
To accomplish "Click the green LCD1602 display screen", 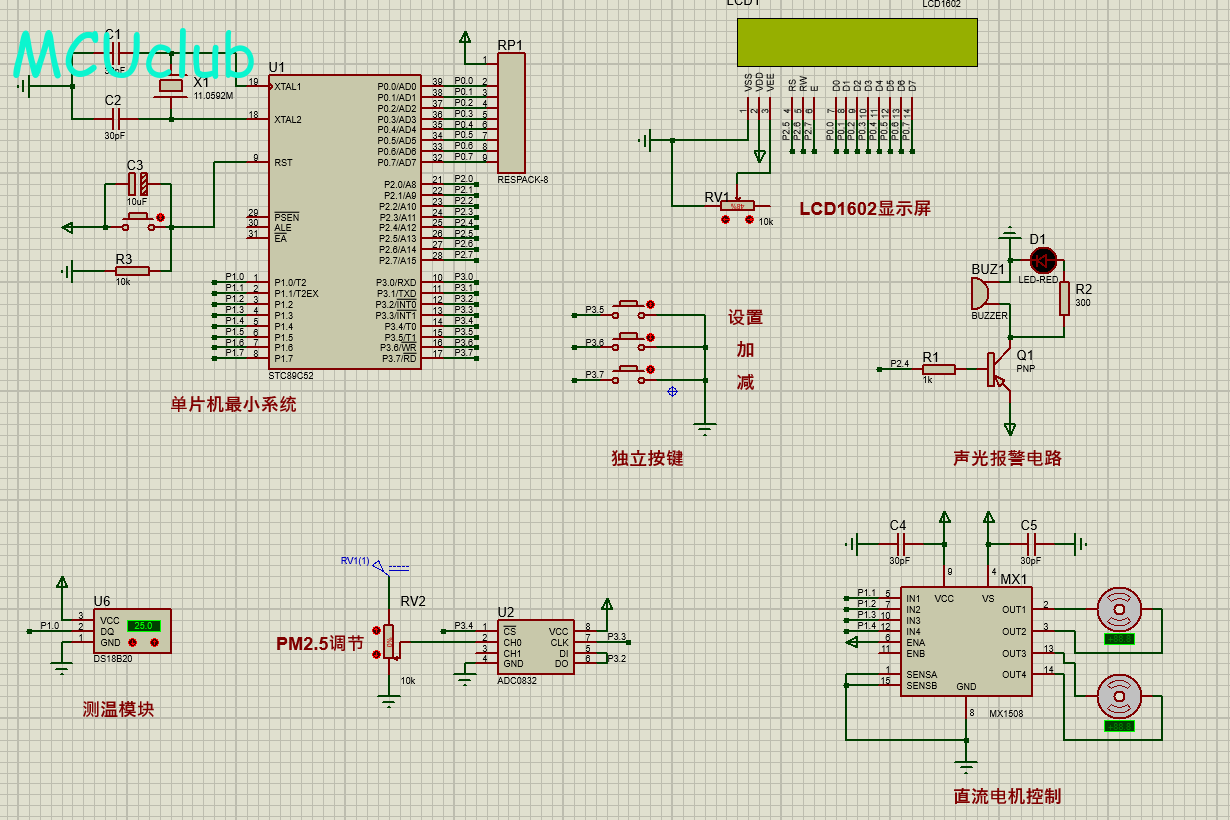I will coord(857,42).
